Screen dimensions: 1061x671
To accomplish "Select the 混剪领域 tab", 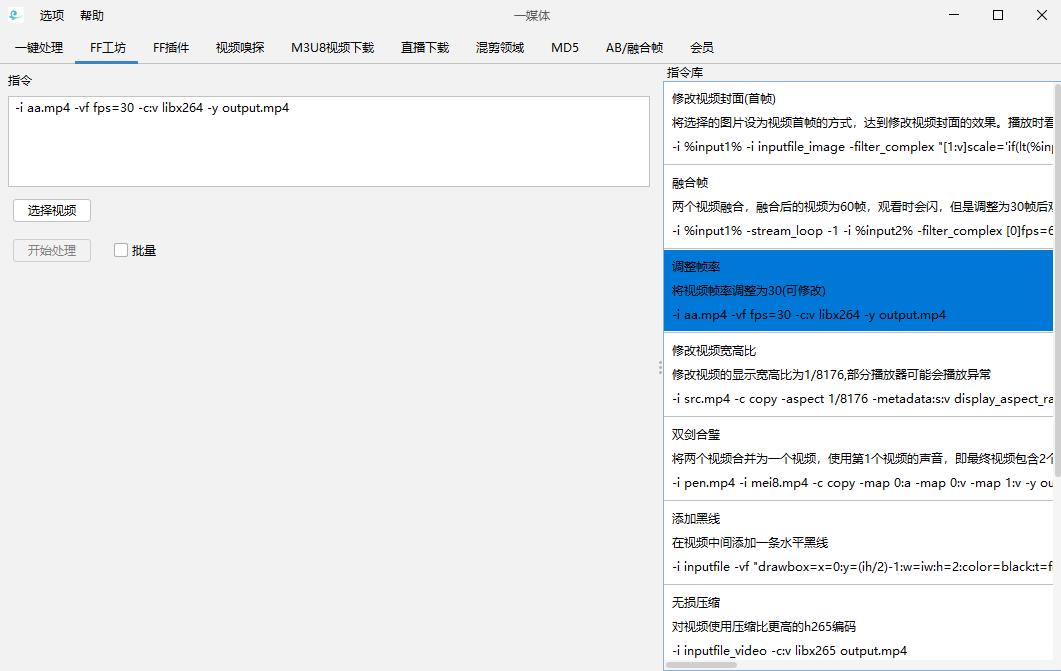I will coord(499,48).
